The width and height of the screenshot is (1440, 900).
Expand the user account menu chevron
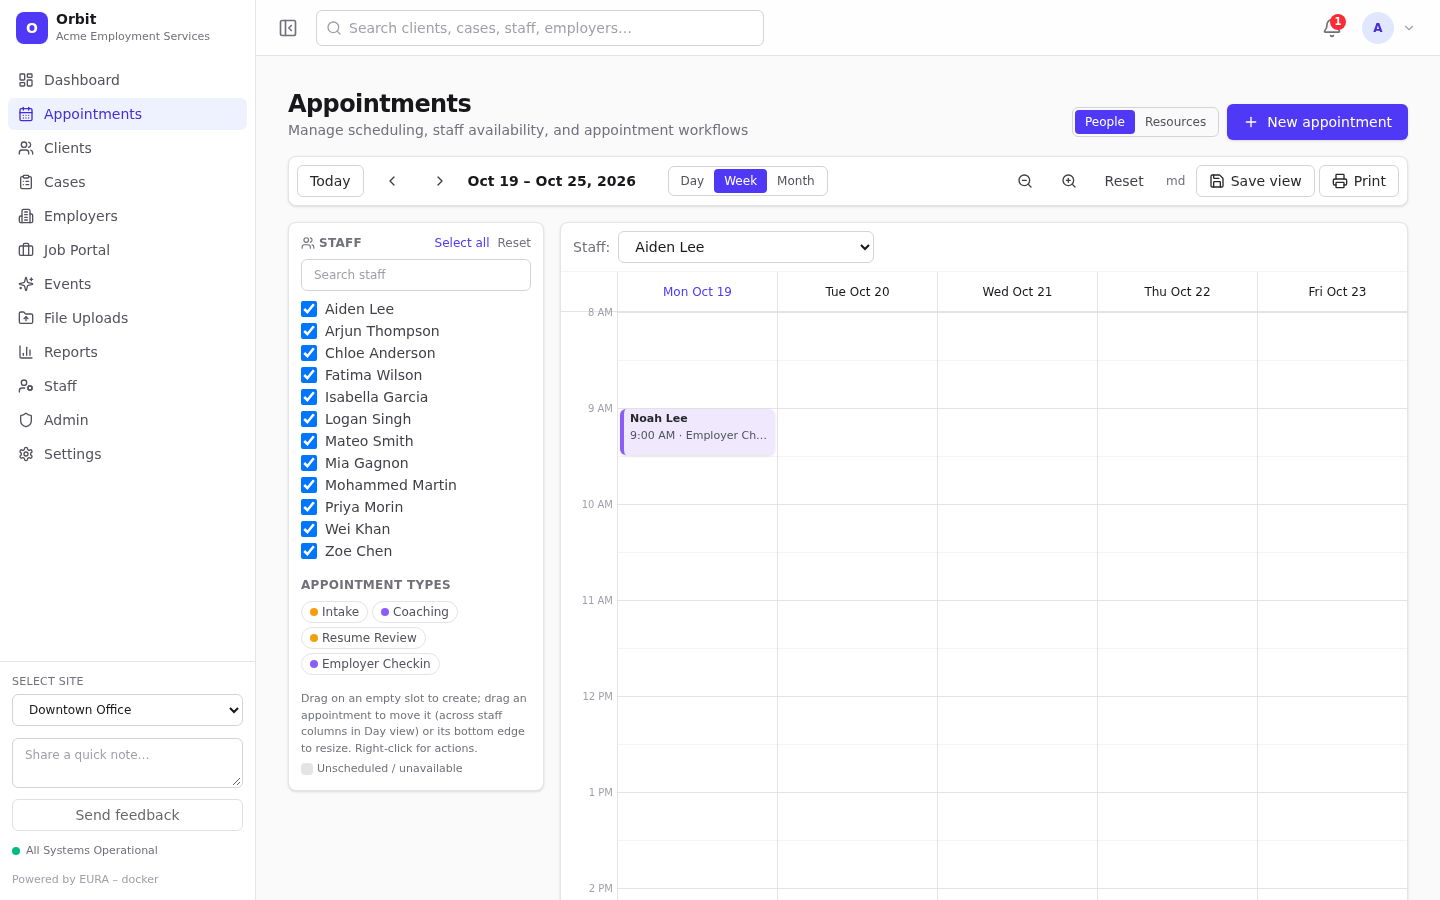pos(1409,28)
